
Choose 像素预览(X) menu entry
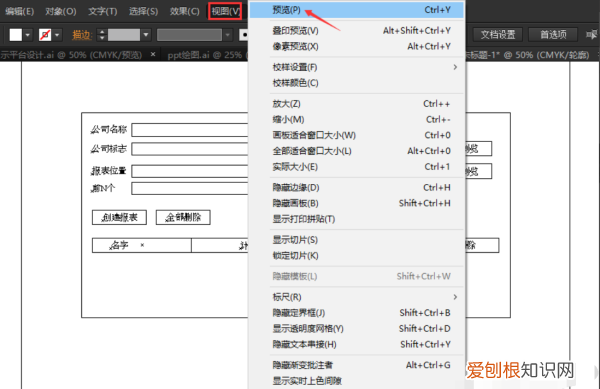coord(356,46)
